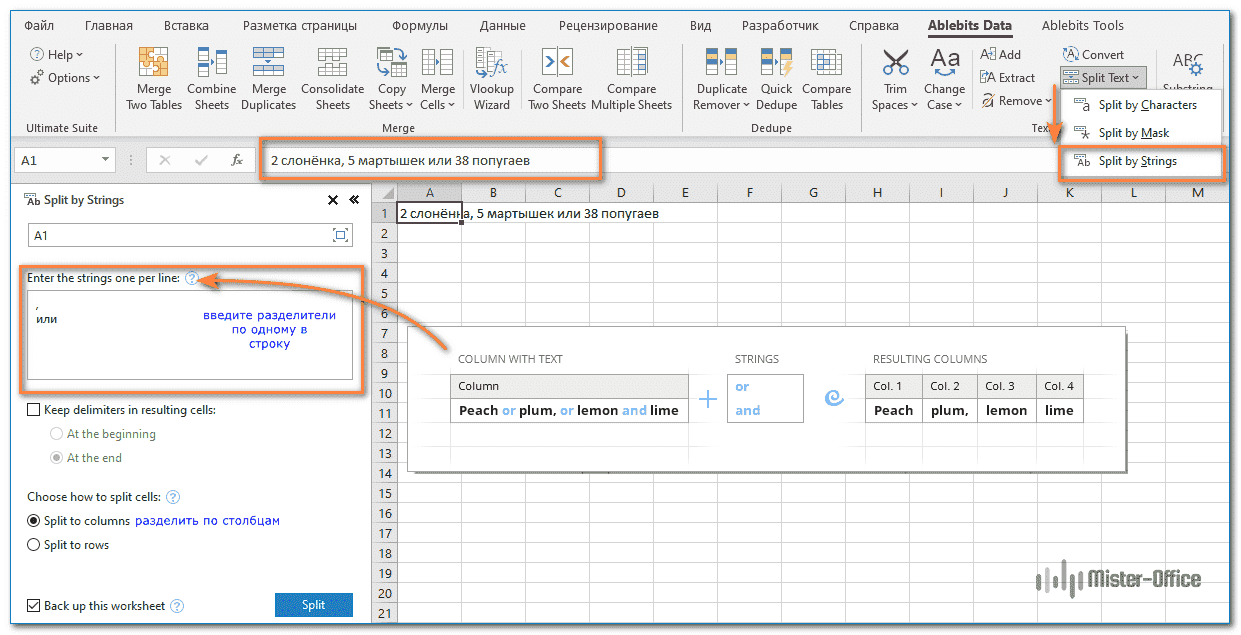Choose Split by Mask menu item
This screenshot has width=1241, height=635.
coord(1133,133)
